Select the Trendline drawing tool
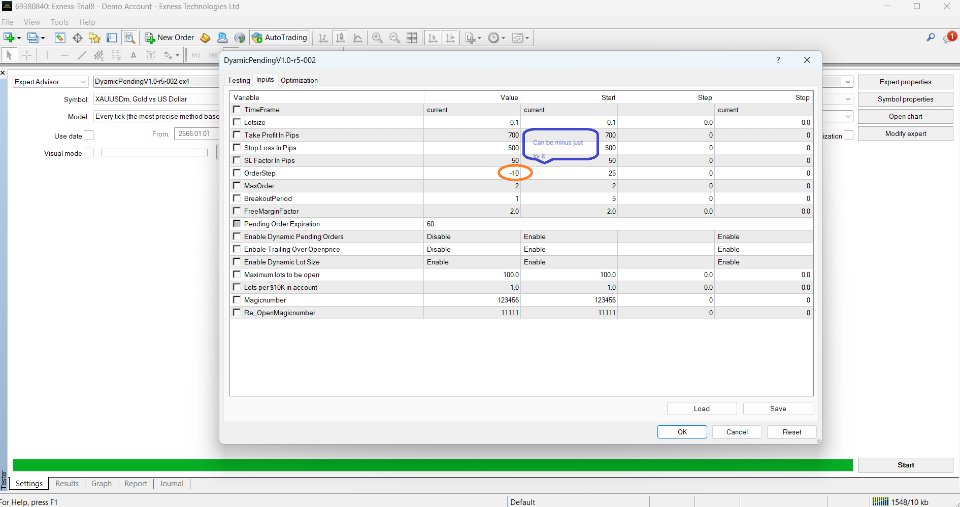This screenshot has width=960, height=507. (81, 55)
